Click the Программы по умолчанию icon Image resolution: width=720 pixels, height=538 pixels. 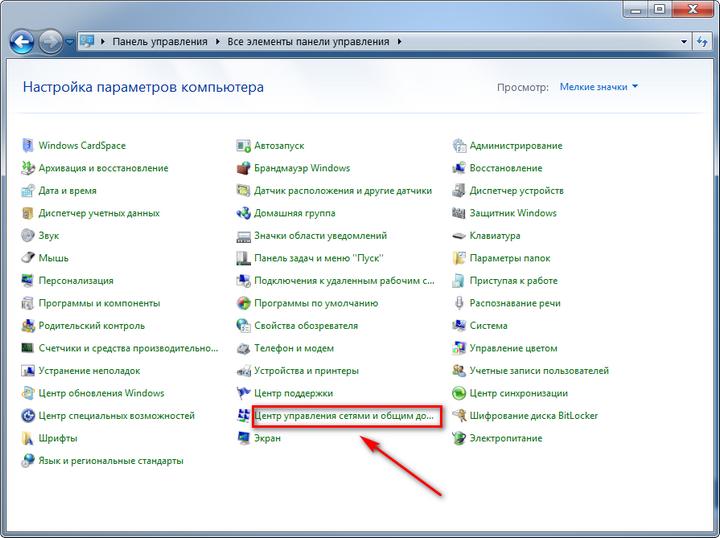[243, 303]
